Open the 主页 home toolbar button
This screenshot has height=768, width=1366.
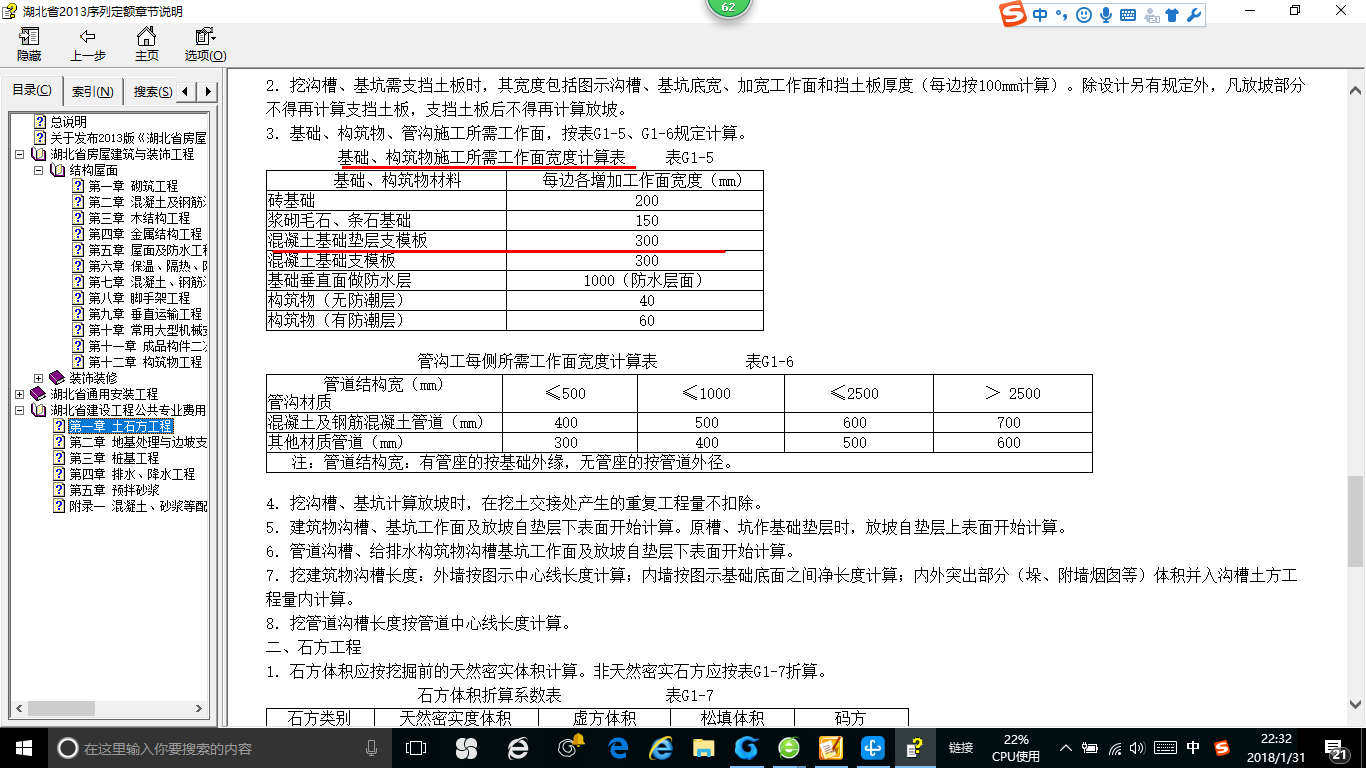tap(146, 44)
